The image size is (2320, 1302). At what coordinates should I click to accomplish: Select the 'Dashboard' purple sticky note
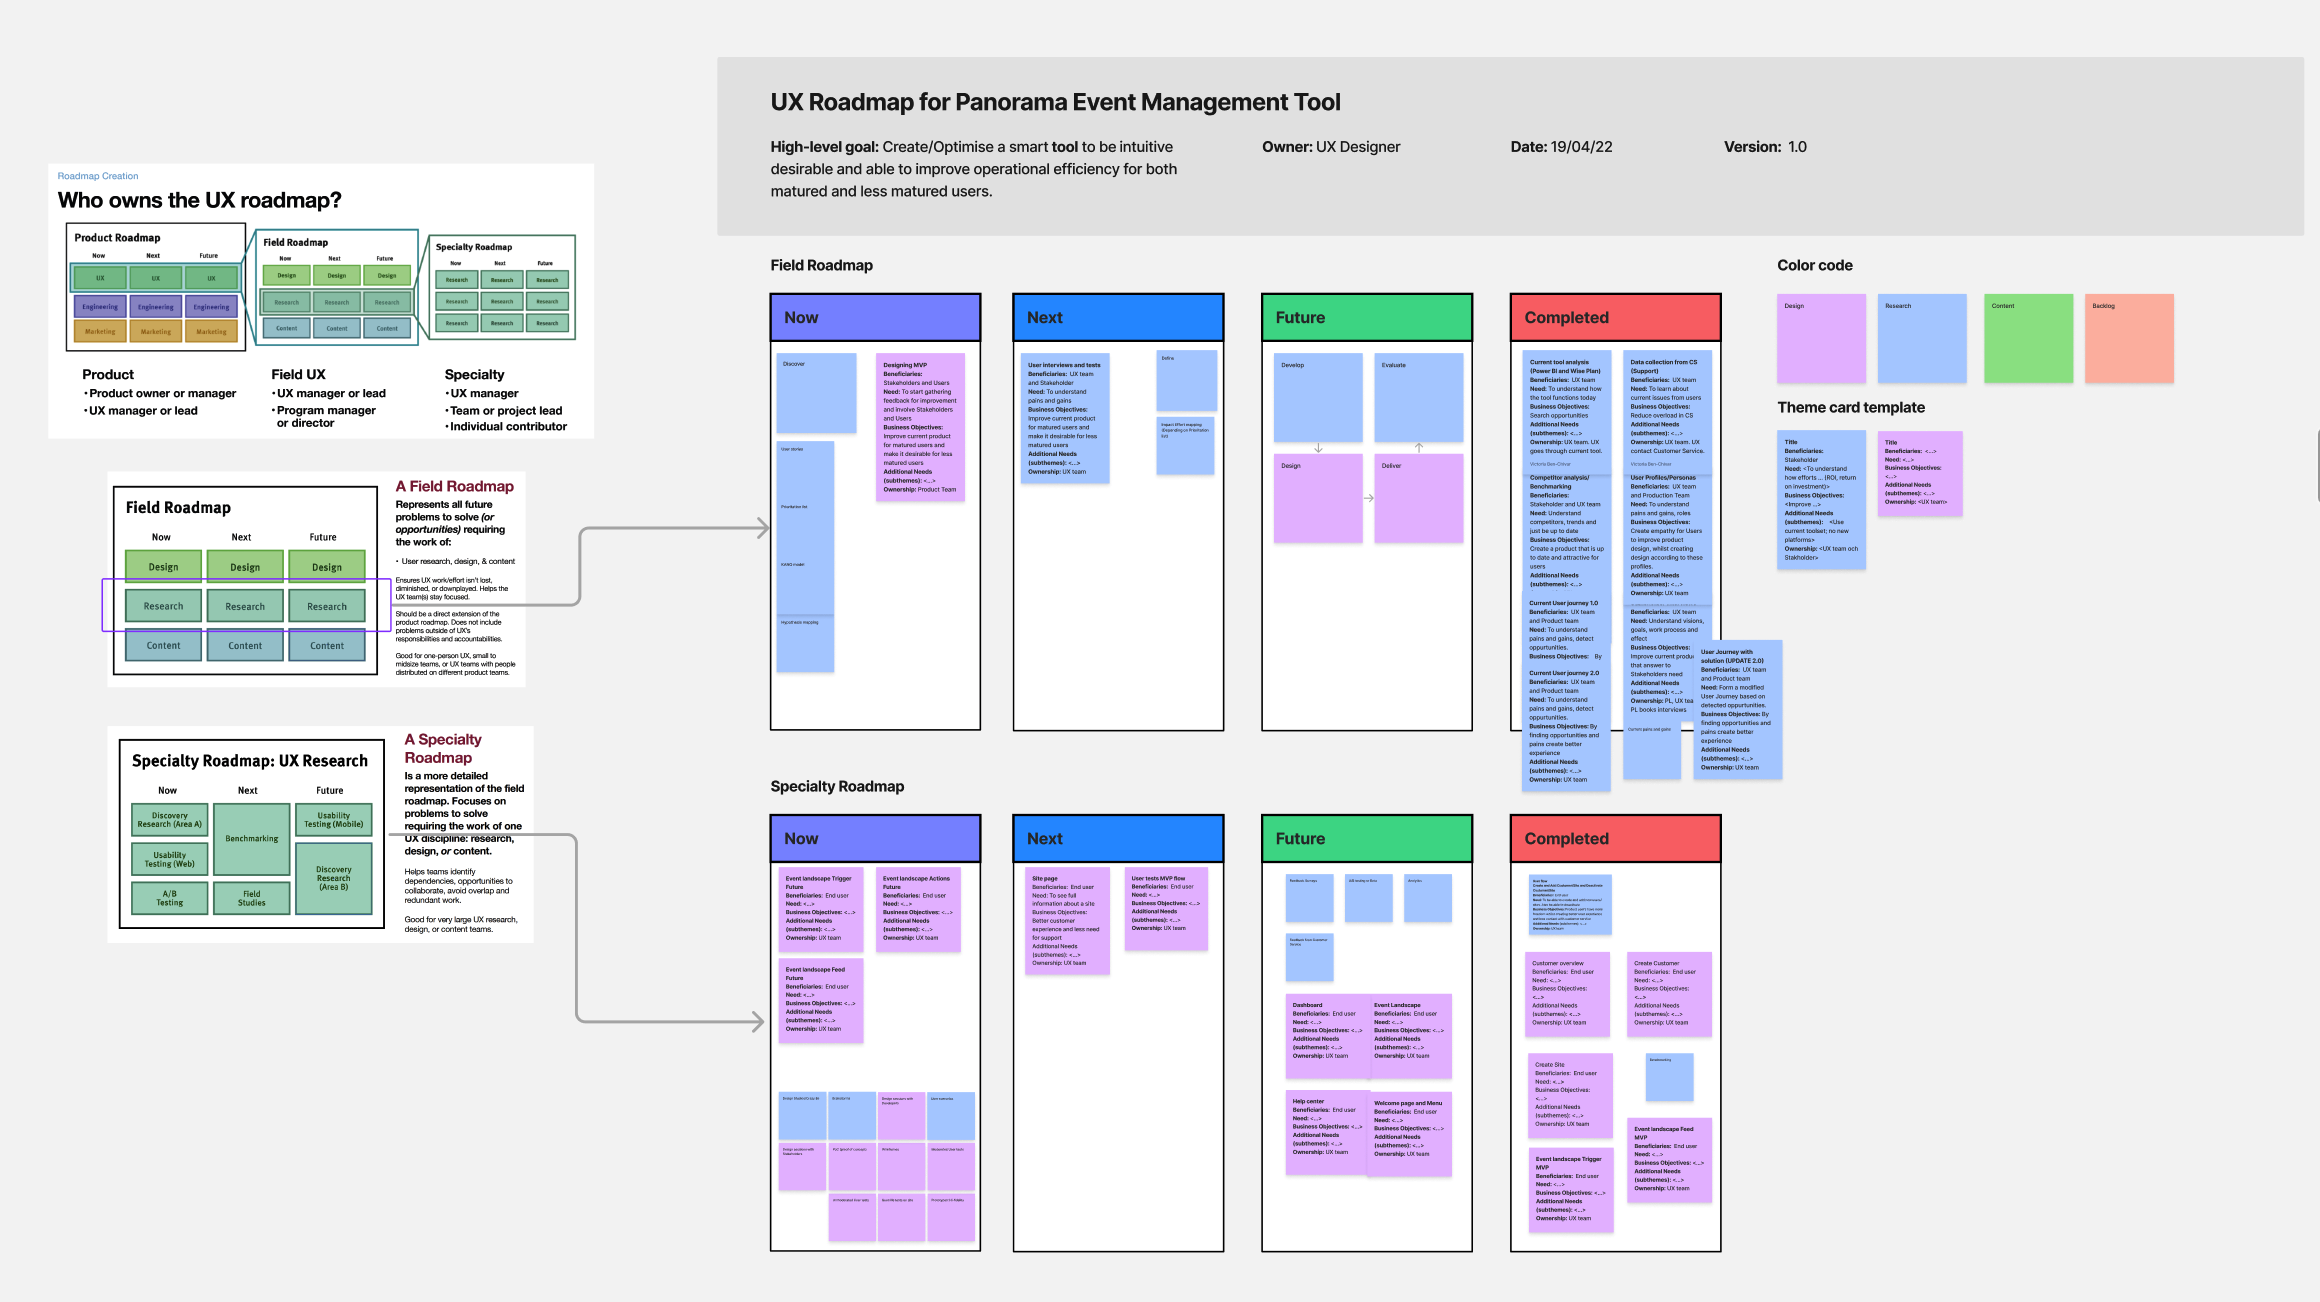click(1326, 1036)
